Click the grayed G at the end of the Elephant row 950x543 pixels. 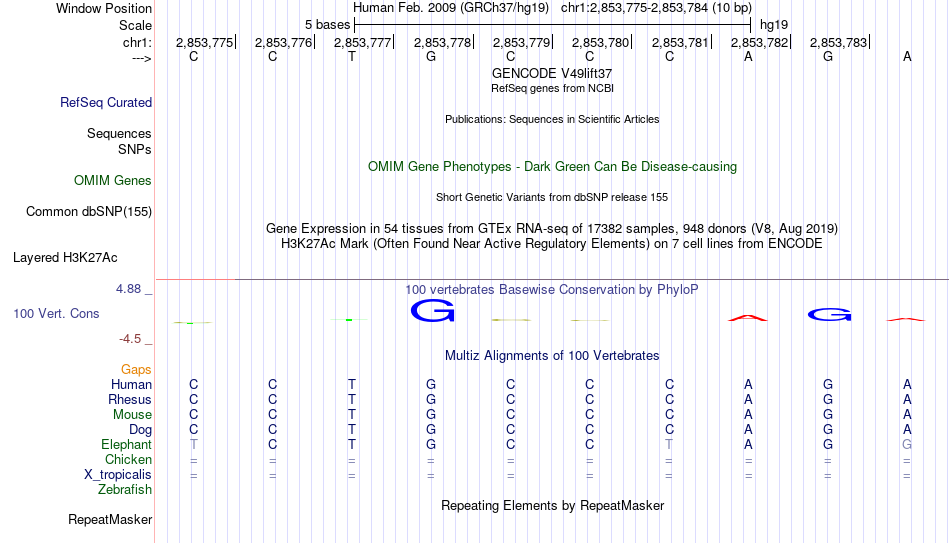tap(907, 444)
